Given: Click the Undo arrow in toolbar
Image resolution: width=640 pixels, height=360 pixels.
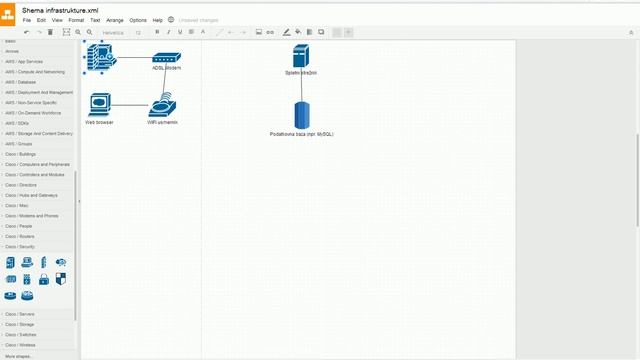Looking at the screenshot, I should point(27,32).
